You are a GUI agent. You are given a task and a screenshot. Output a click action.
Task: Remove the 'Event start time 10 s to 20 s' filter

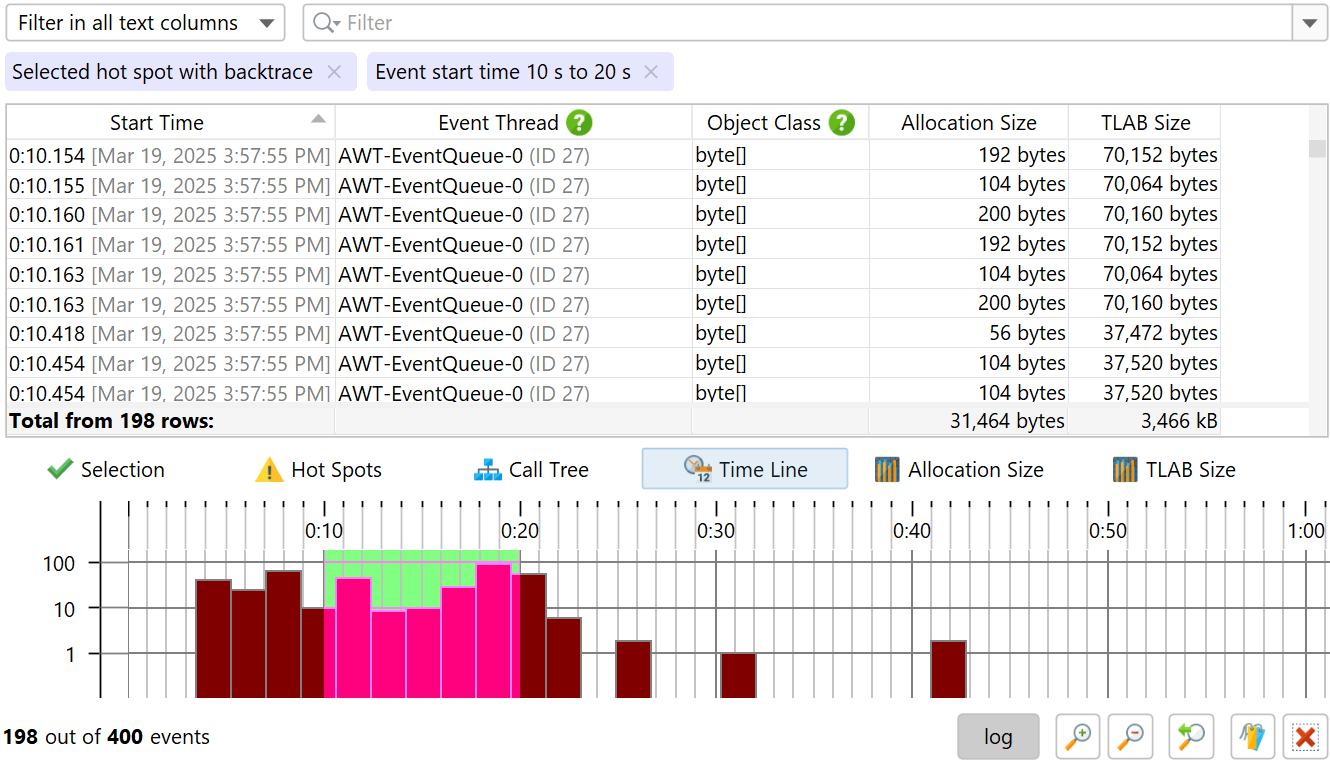coord(651,72)
